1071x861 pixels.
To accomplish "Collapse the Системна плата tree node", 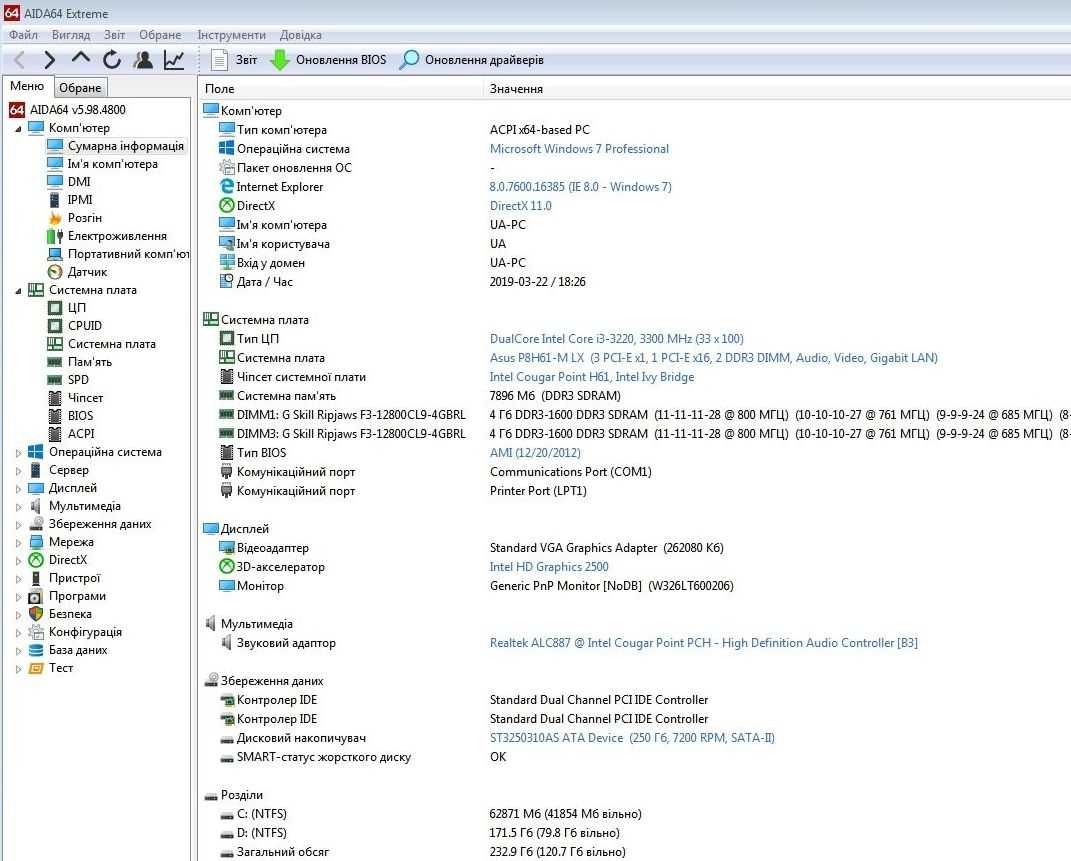I will (x=18, y=291).
